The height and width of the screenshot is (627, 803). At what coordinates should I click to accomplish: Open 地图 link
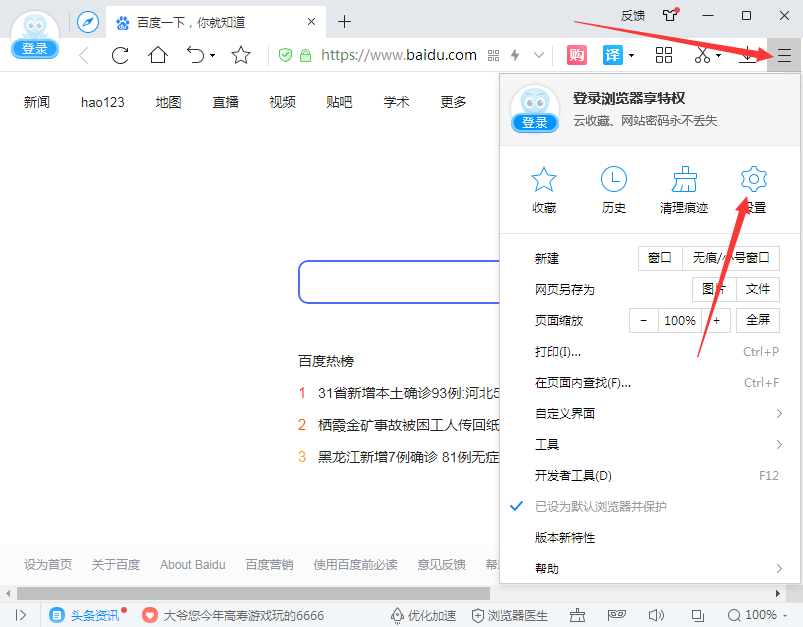click(x=168, y=102)
